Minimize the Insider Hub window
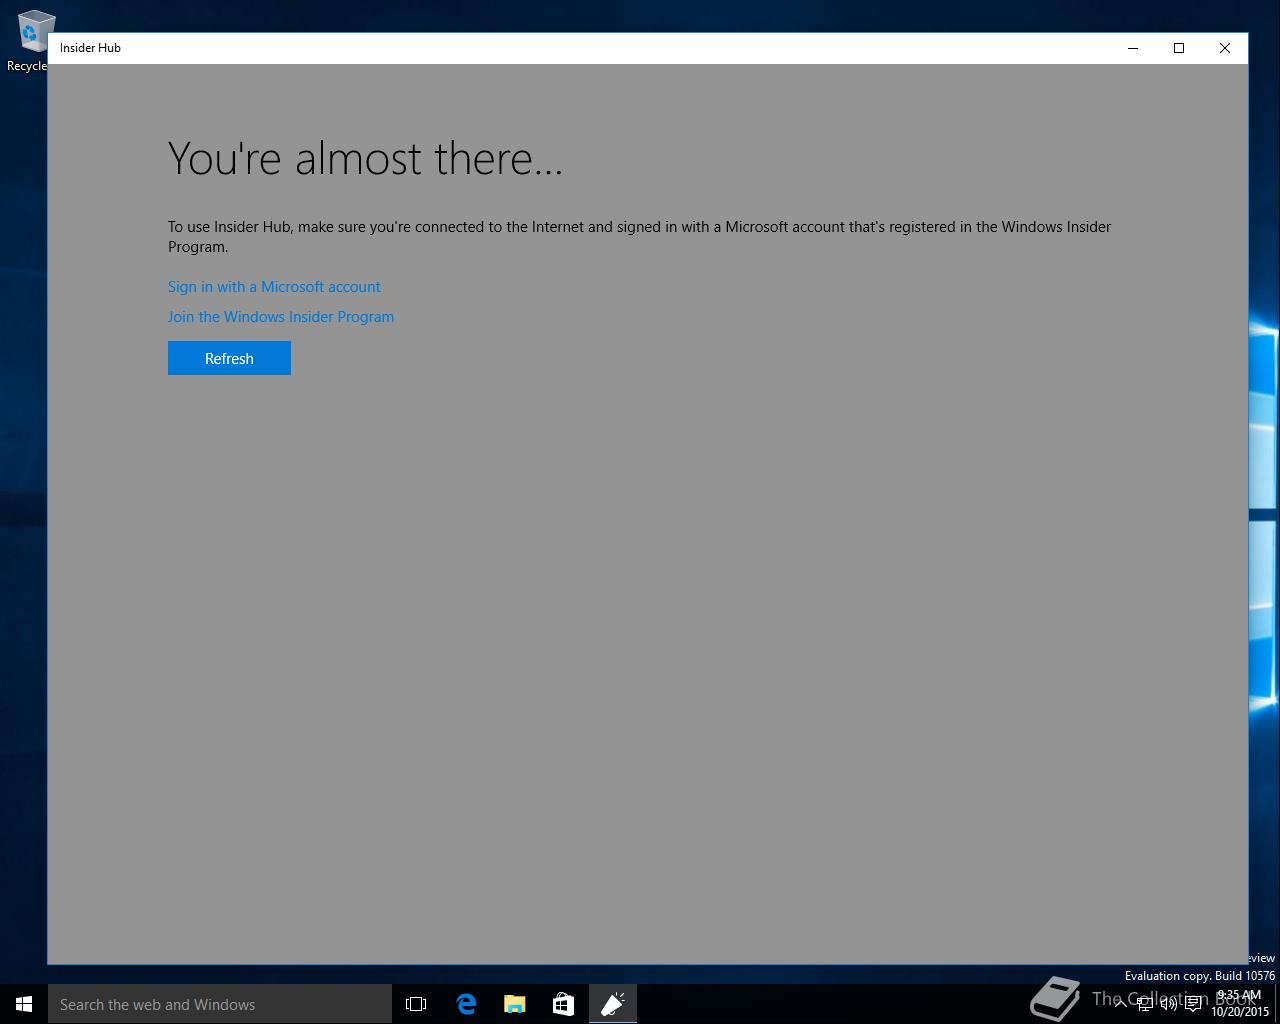This screenshot has width=1280, height=1024. pyautogui.click(x=1133, y=48)
